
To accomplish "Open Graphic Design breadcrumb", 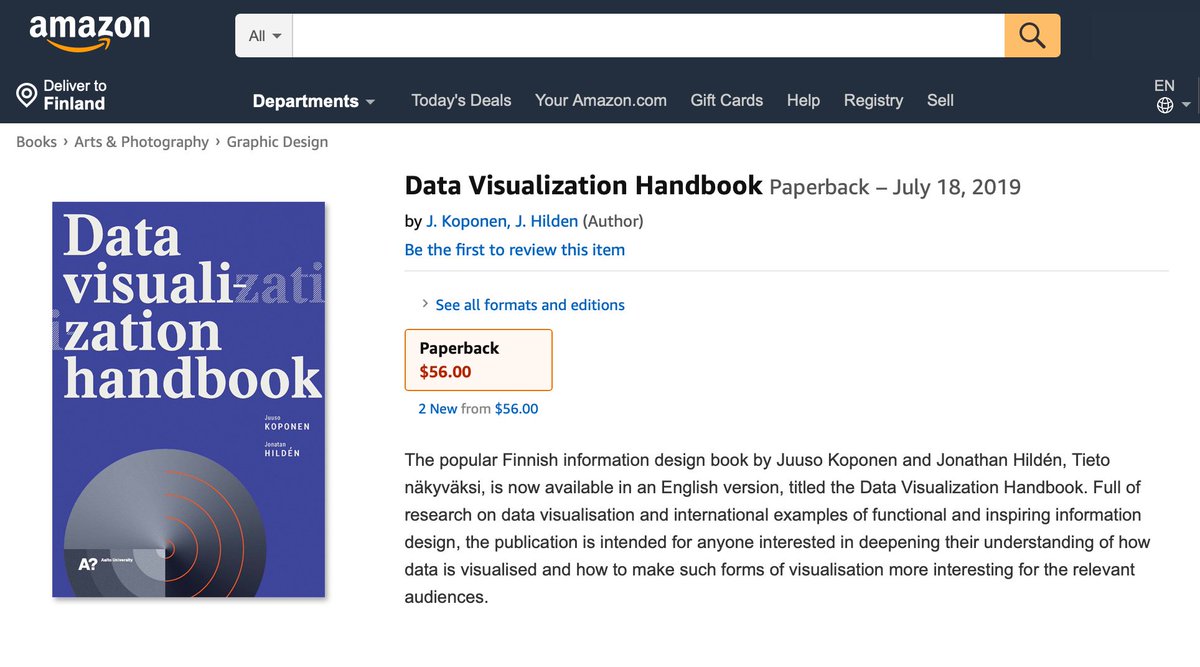I will click(277, 142).
